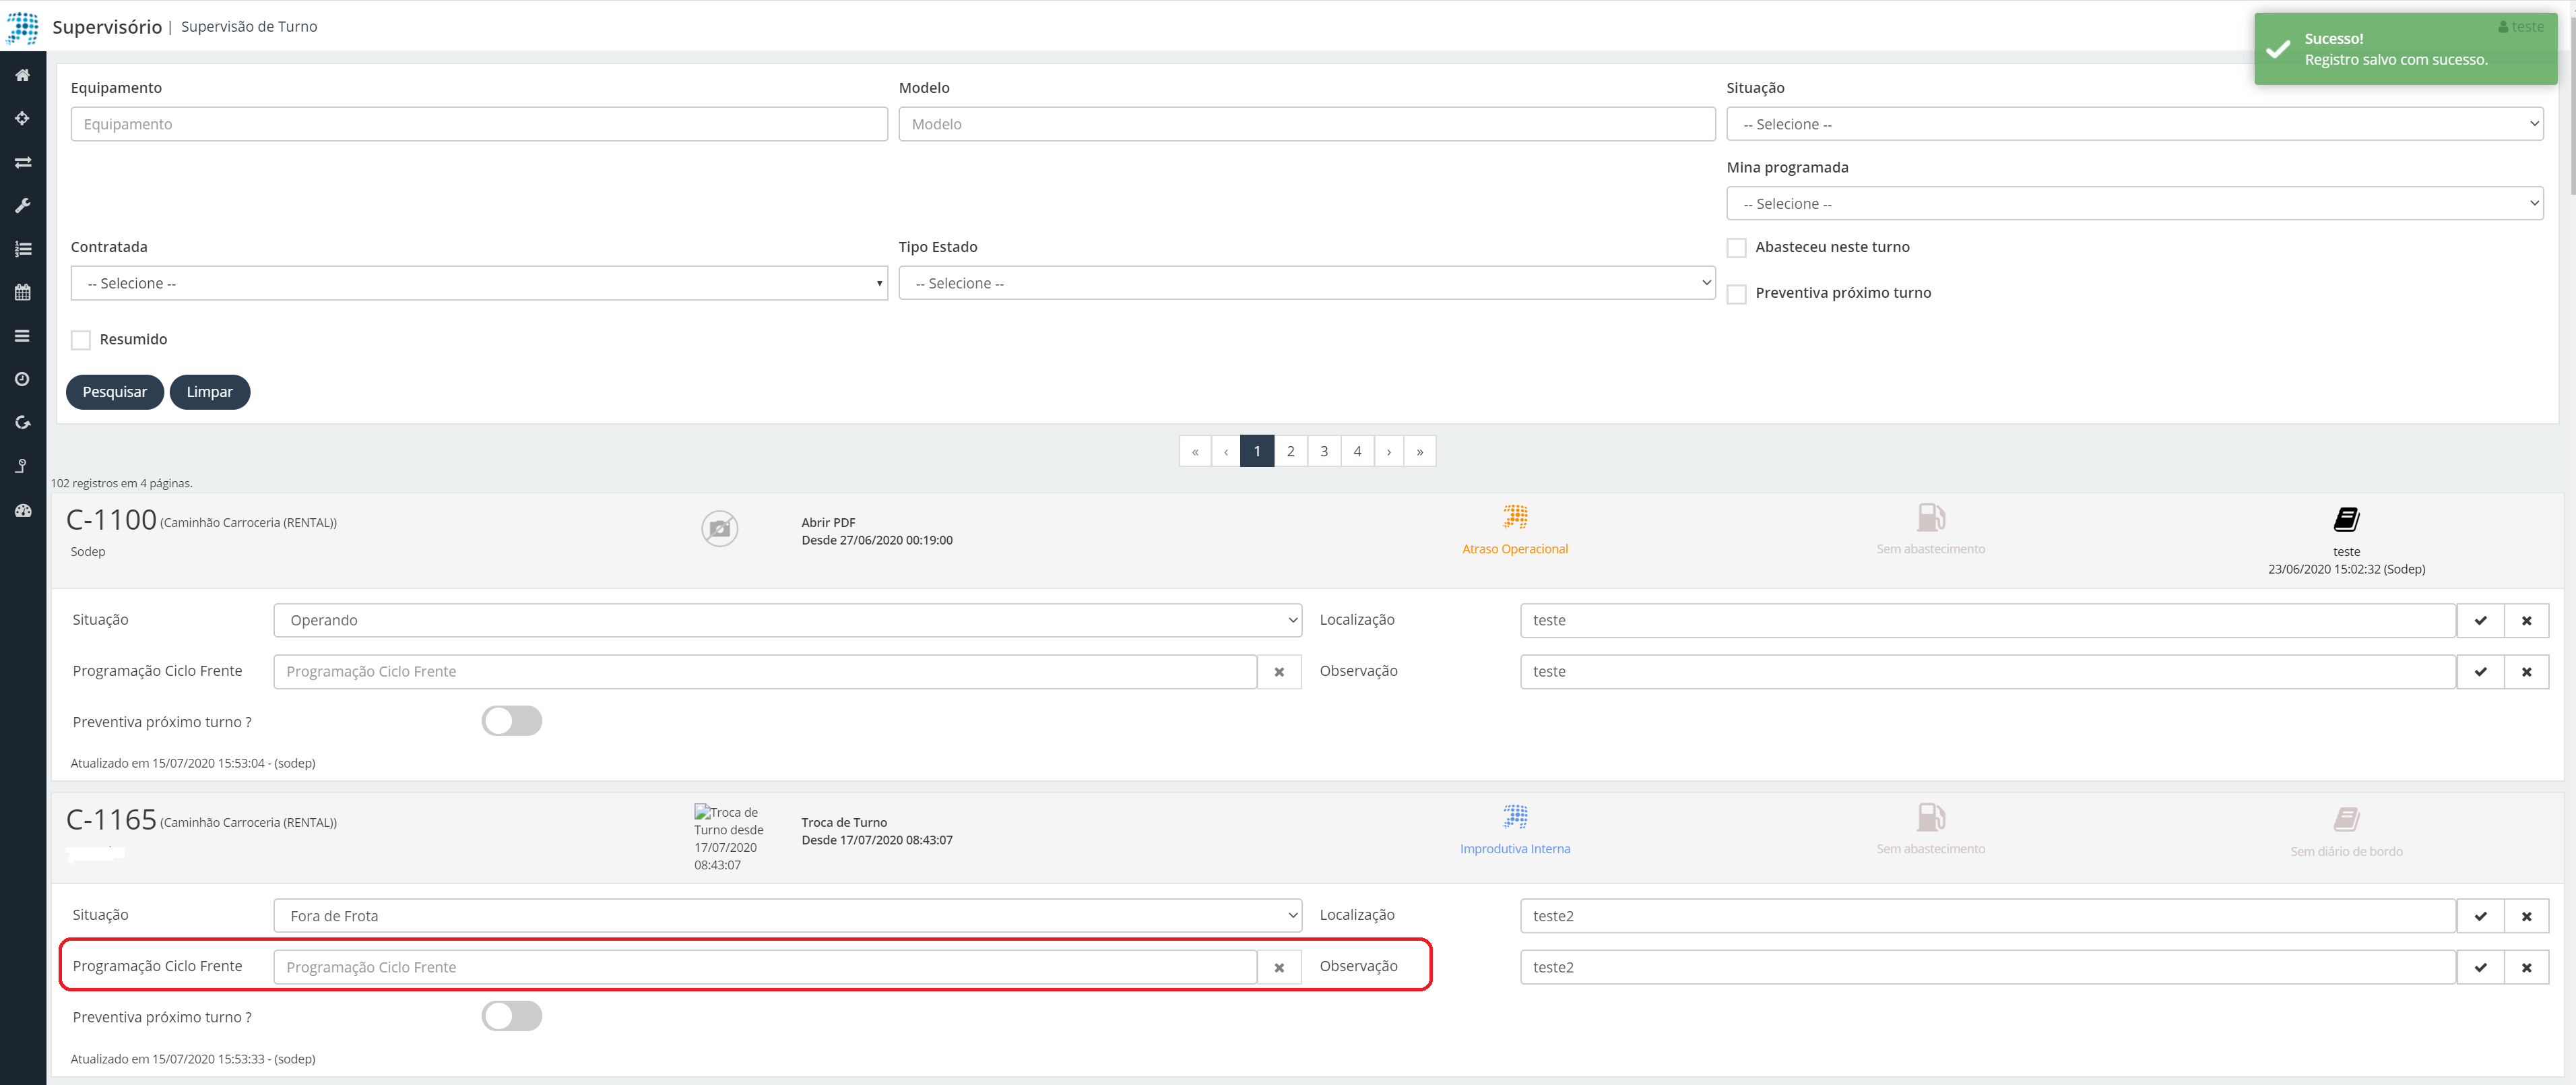
Task: Confirm Observação check mark for C-1165
Action: tap(2480, 967)
